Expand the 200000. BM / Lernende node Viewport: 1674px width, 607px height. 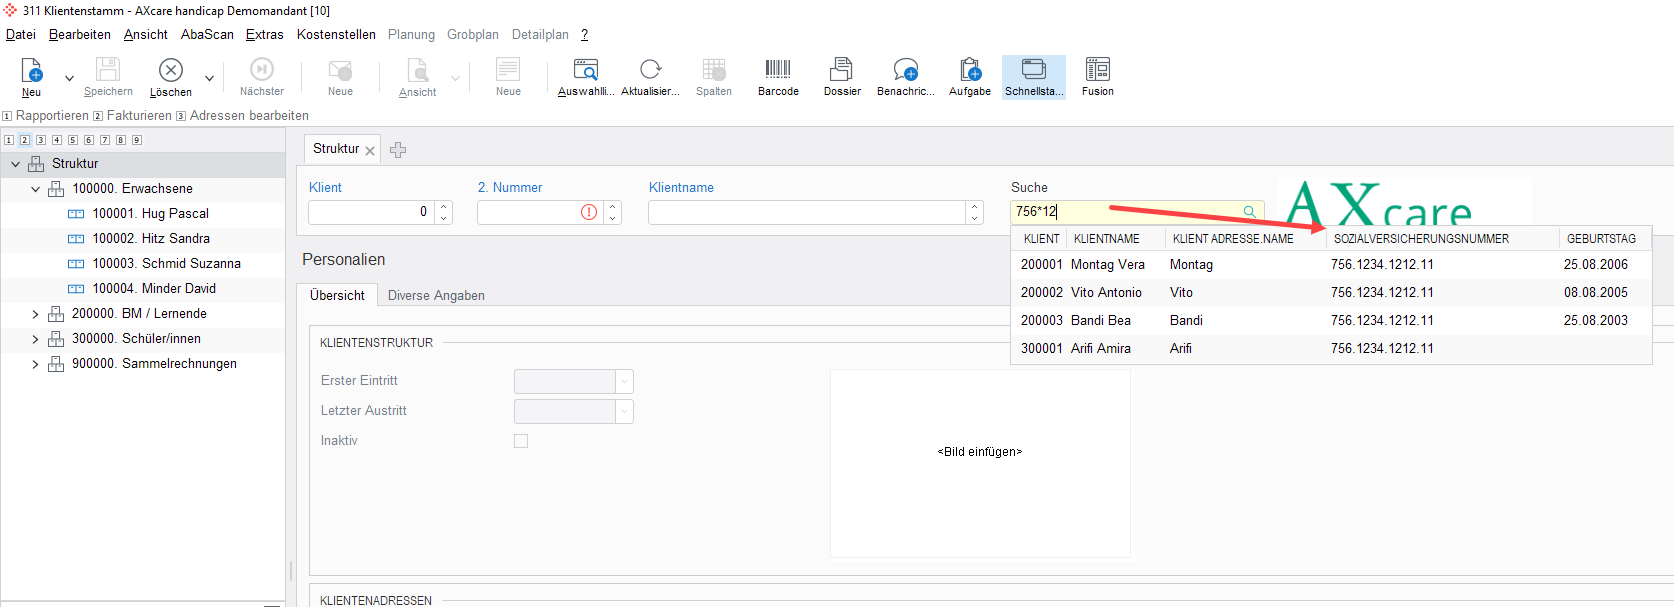click(x=36, y=314)
